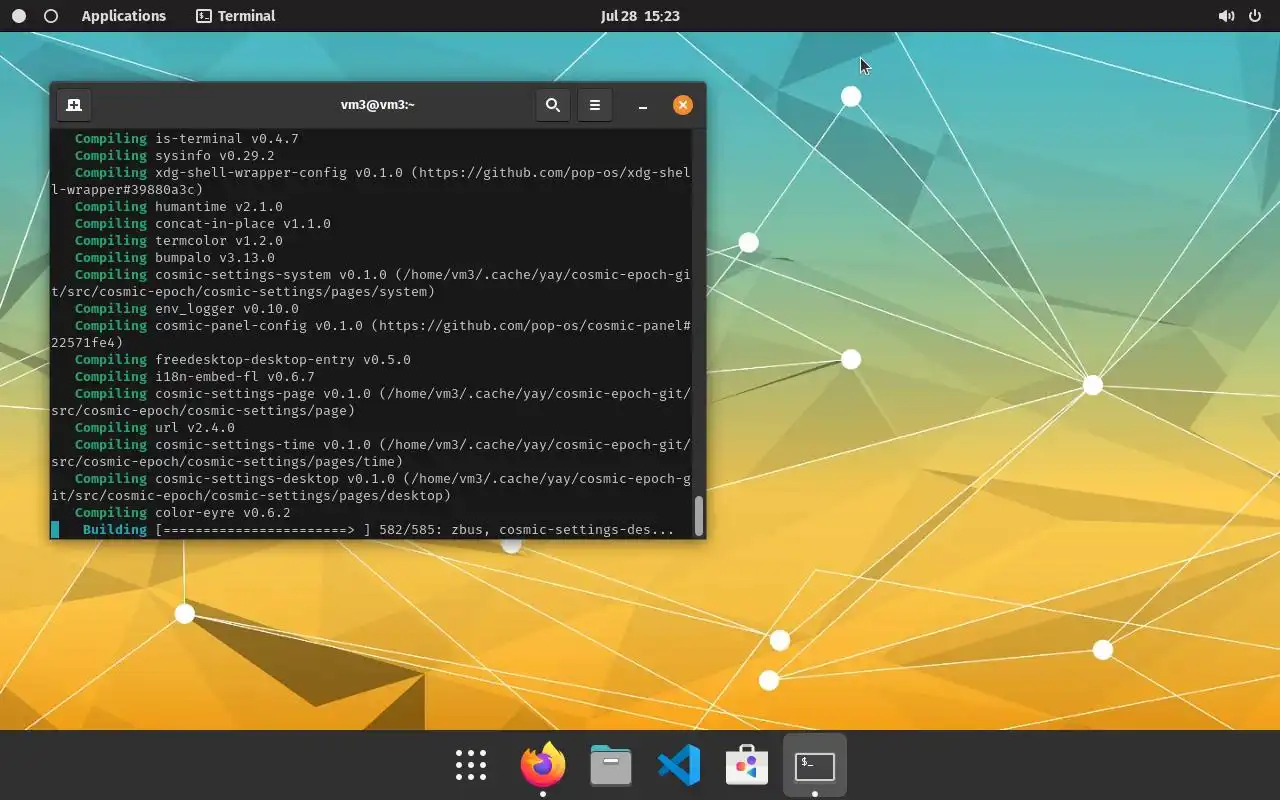Click the text 'env_logger v0.10.0'

(x=227, y=309)
